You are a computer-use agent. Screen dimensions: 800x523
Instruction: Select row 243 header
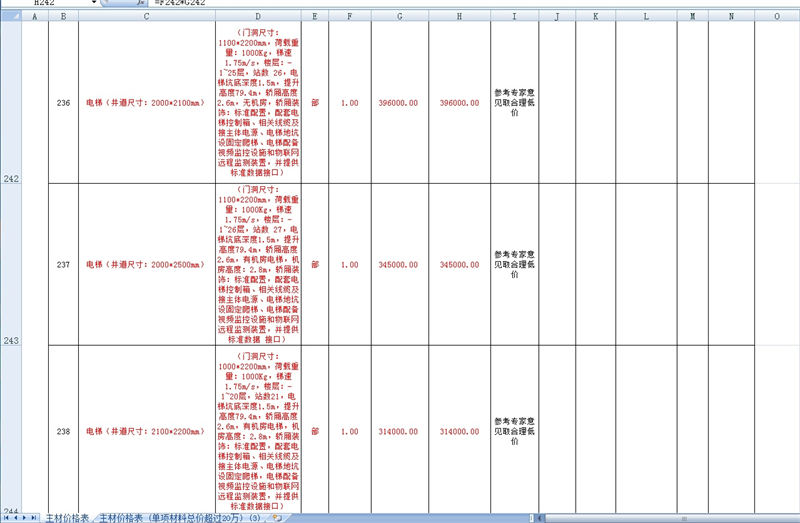pyautogui.click(x=12, y=340)
